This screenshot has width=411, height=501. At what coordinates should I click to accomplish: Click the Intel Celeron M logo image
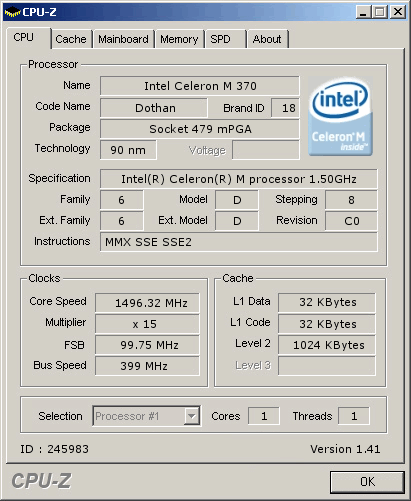coord(340,117)
